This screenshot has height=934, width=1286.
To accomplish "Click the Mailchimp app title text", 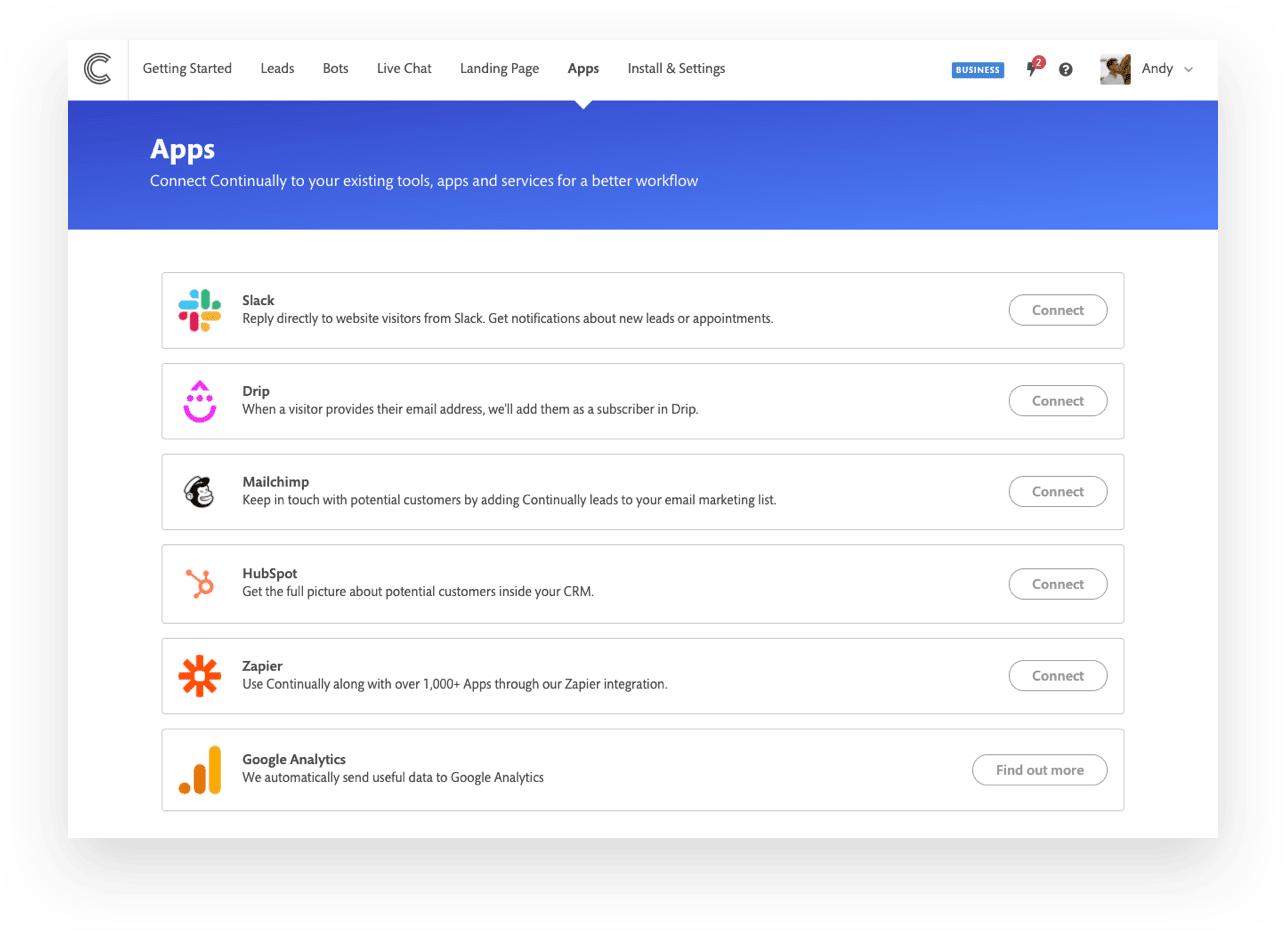I will [275, 482].
